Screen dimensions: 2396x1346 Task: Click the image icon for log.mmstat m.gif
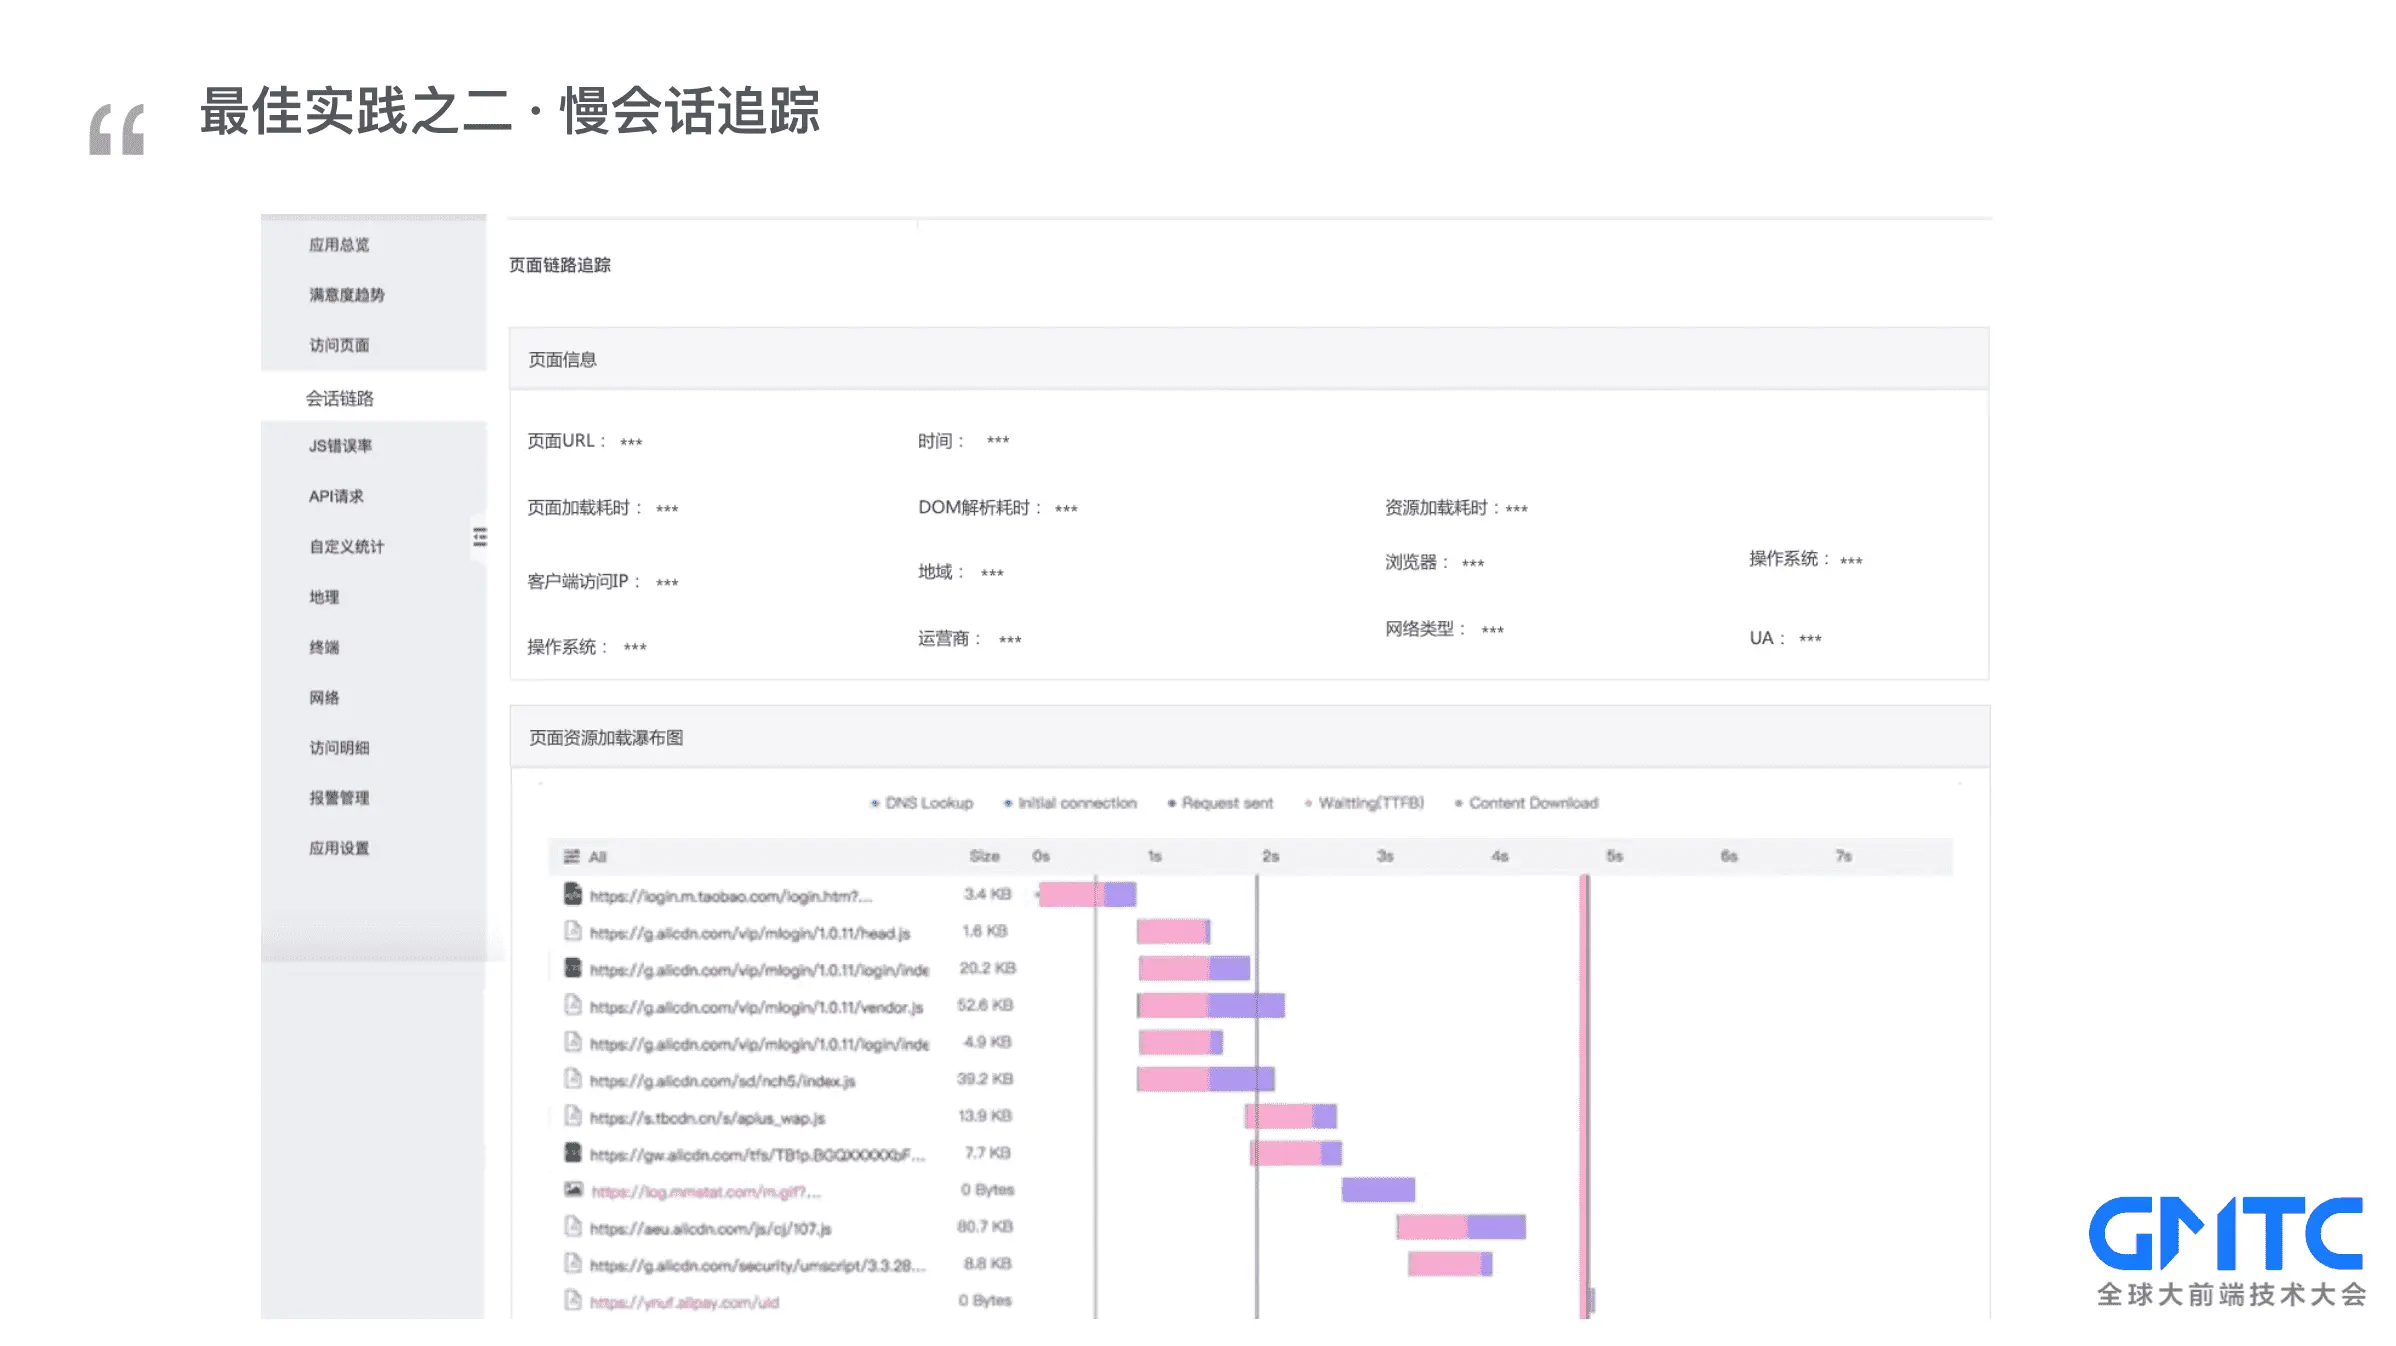tap(573, 1189)
